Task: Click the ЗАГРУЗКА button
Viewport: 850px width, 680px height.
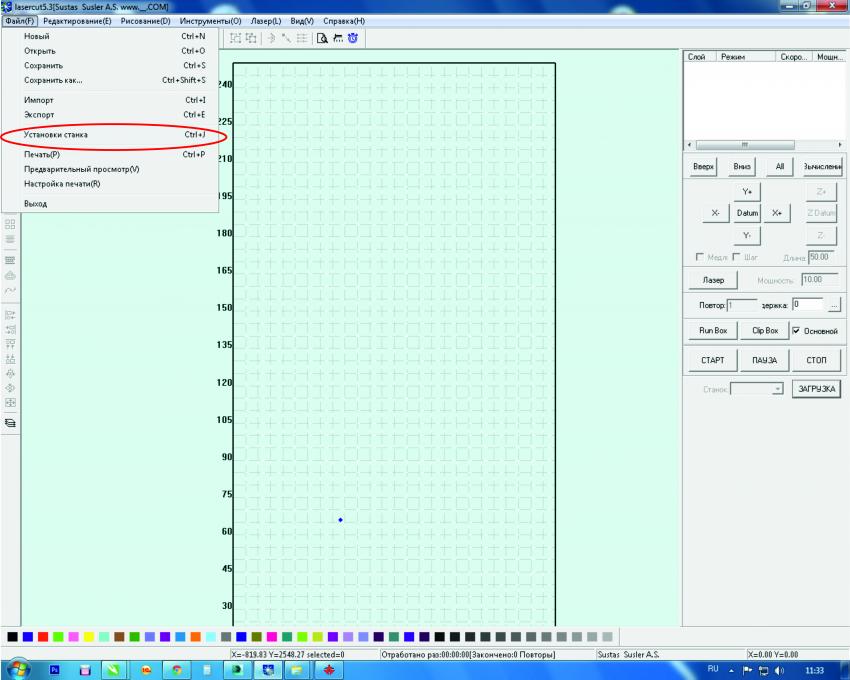Action: (x=816, y=388)
